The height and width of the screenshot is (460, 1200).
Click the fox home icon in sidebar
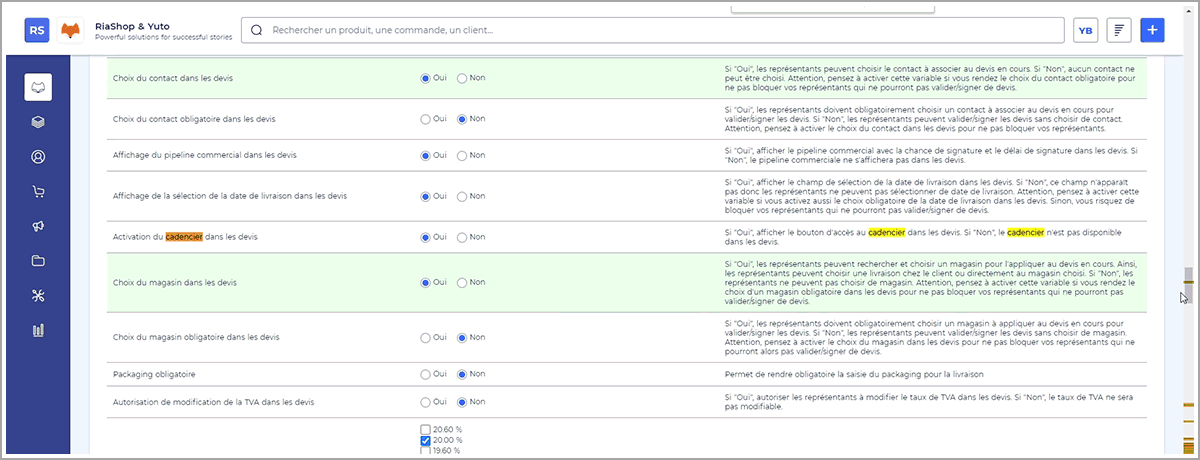click(38, 87)
